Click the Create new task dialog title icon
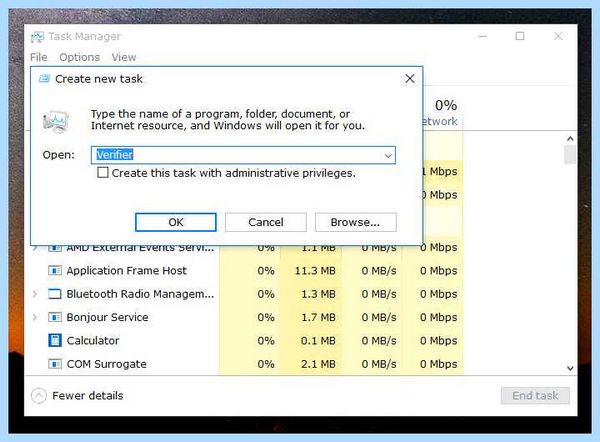The image size is (600, 442). tap(44, 79)
